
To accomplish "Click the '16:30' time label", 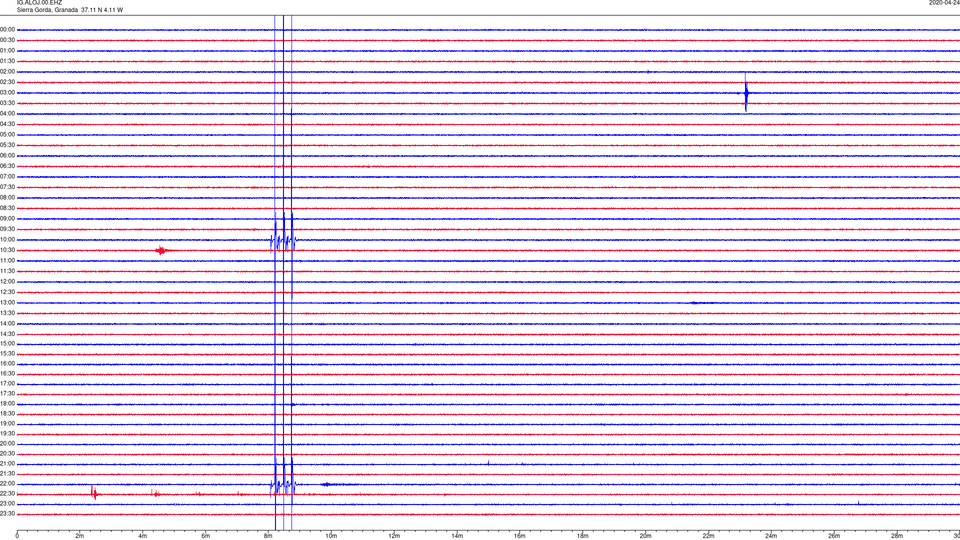I will tap(7, 373).
